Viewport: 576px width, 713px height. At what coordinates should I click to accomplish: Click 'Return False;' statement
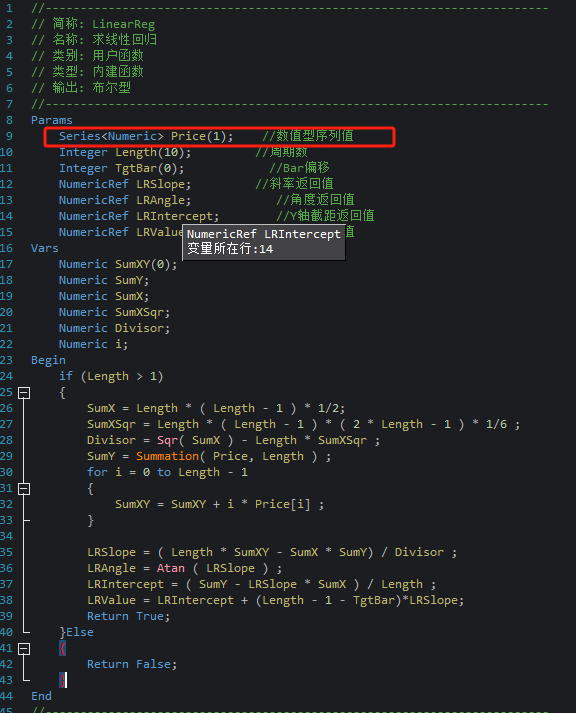point(132,664)
